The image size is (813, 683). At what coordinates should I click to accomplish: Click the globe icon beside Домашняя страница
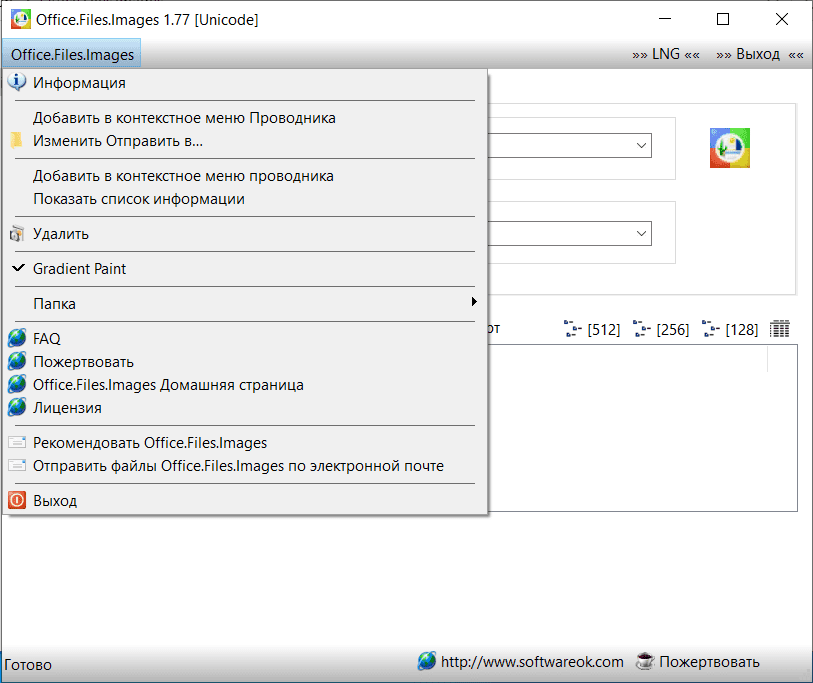click(x=17, y=384)
